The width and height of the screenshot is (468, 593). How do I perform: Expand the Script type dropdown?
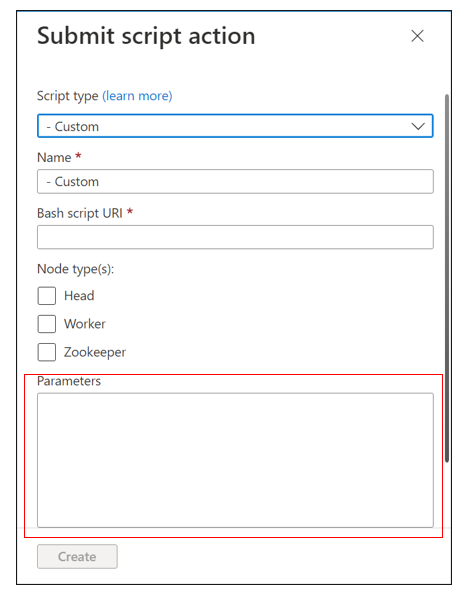[235, 126]
